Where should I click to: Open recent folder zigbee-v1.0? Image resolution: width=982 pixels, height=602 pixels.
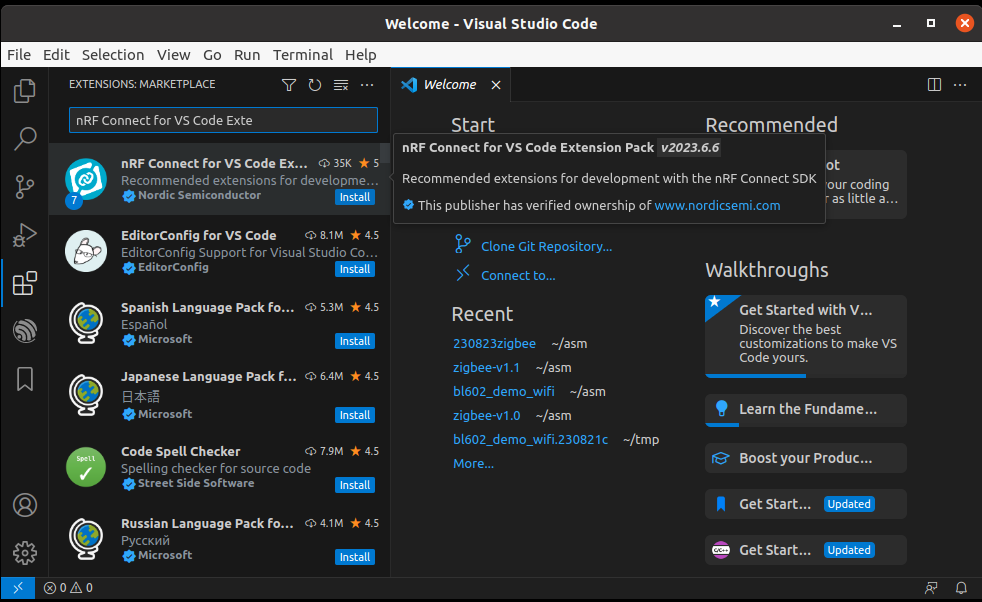[486, 415]
